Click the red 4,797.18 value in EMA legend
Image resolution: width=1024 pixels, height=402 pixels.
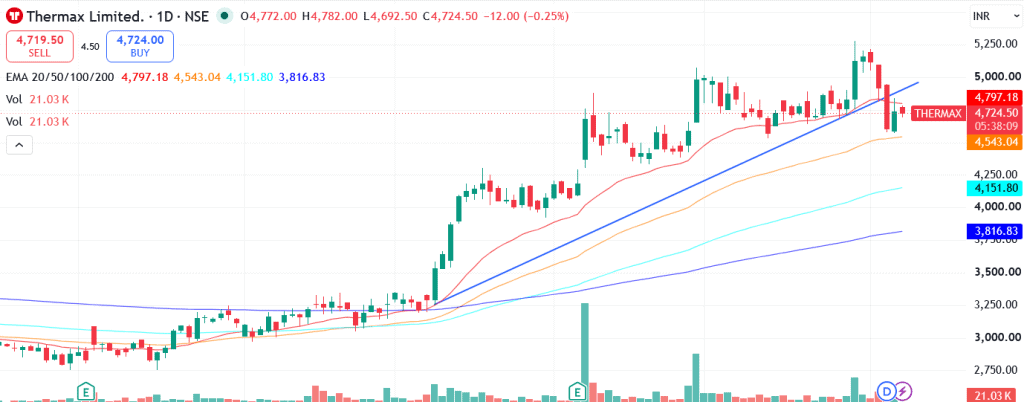pyautogui.click(x=144, y=77)
